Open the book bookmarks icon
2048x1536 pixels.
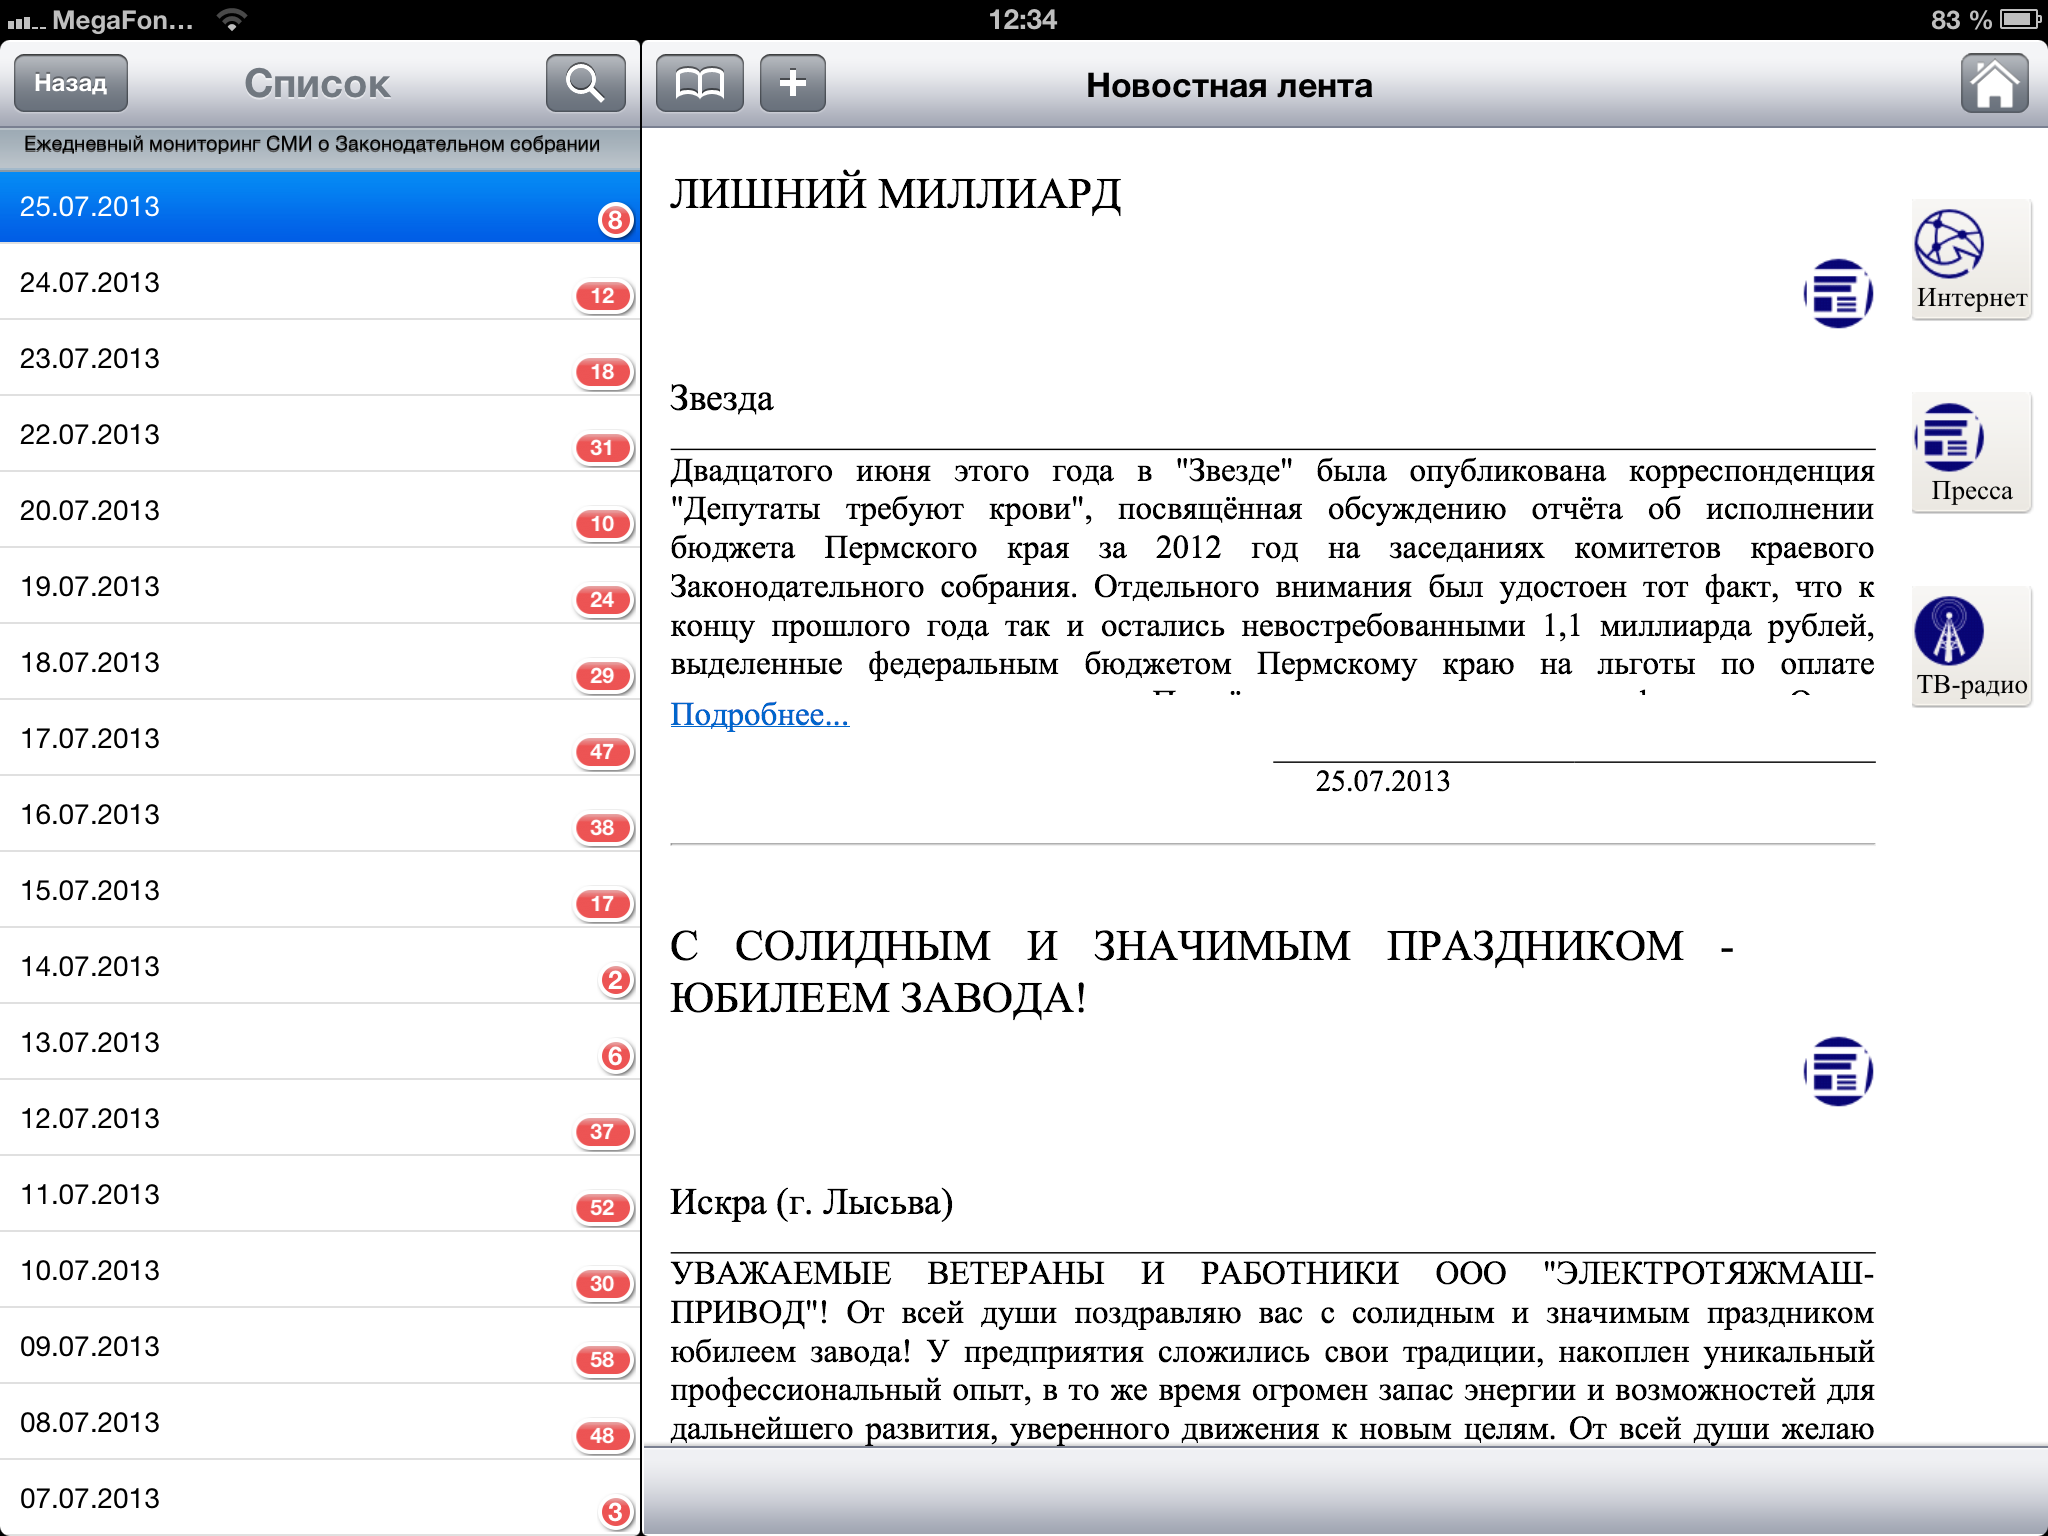pos(699,83)
